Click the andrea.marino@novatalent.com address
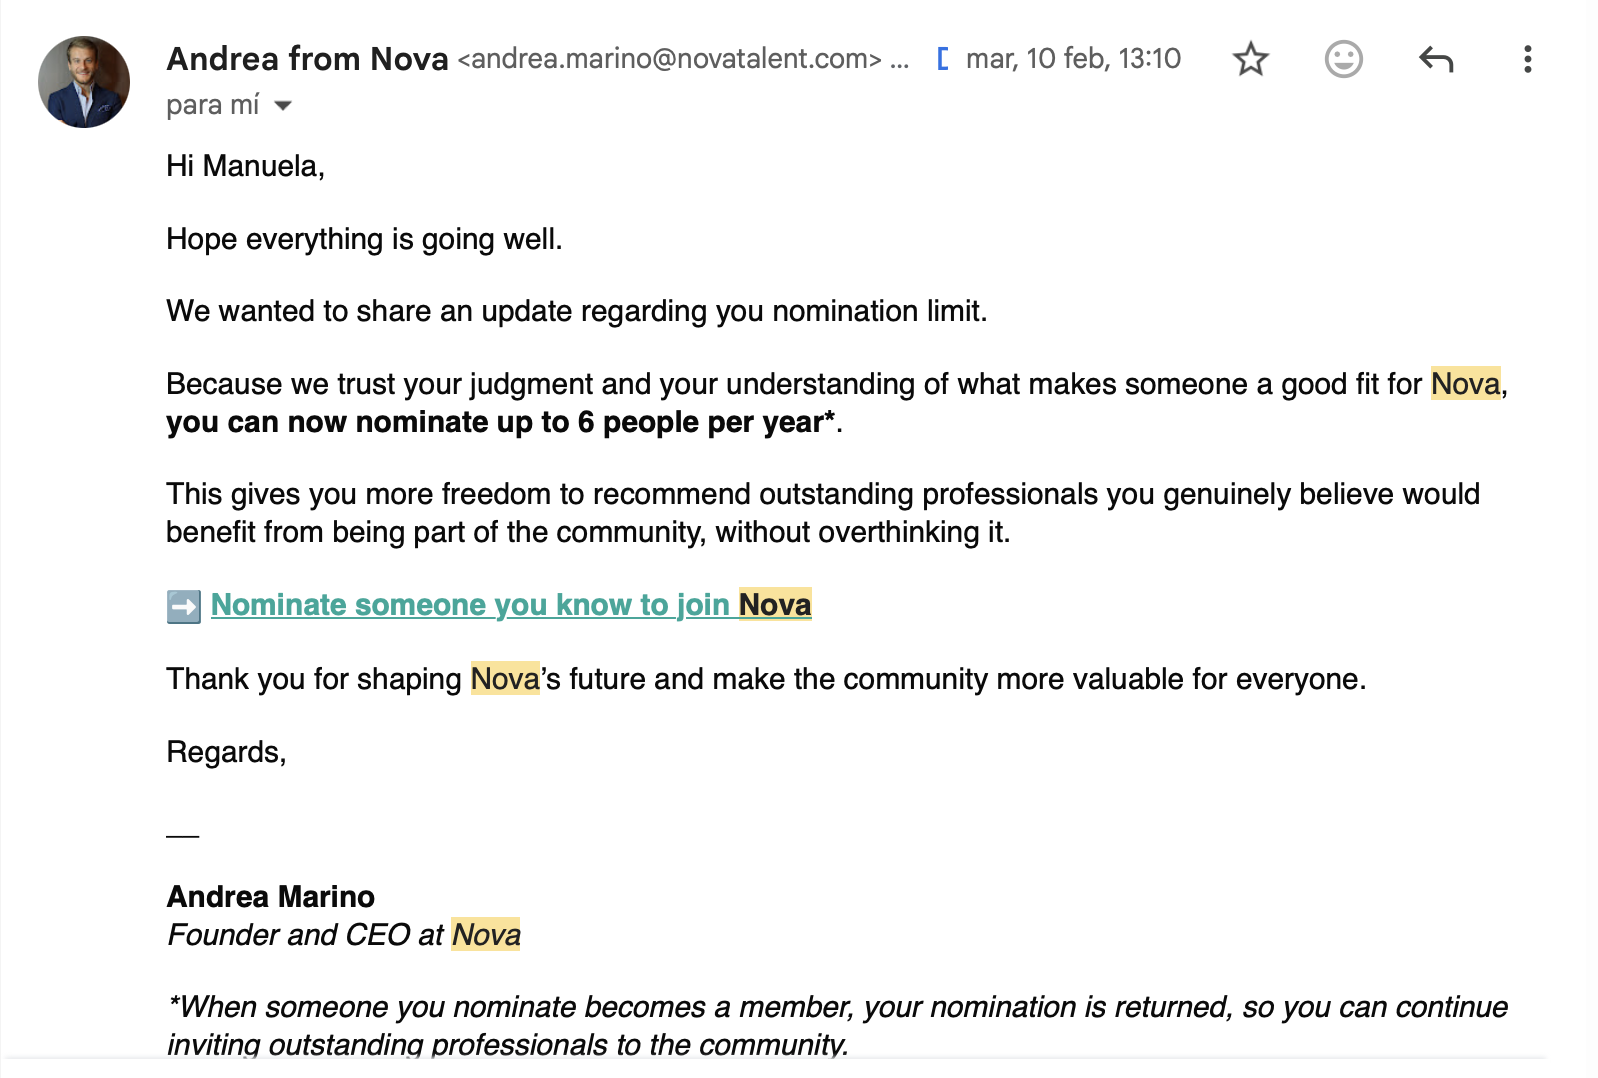 [669, 59]
